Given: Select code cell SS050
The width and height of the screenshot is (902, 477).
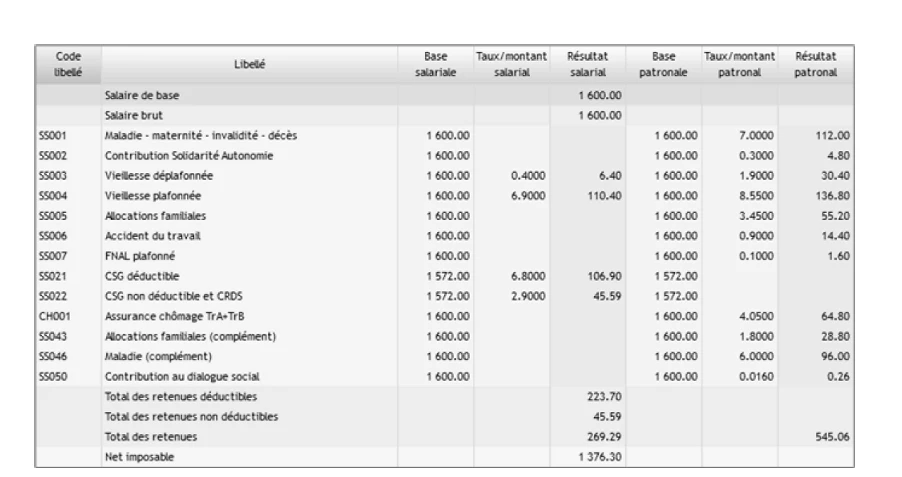Looking at the screenshot, I should (52, 377).
